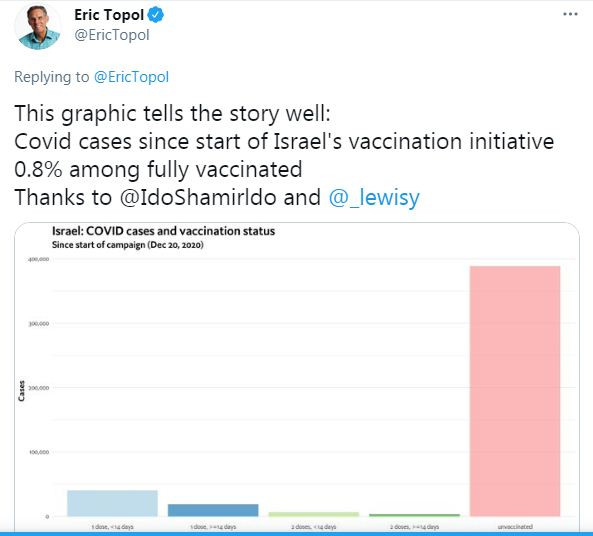Click the Eric Topol display name
Viewport: 593px width, 536px height.
click(x=109, y=15)
